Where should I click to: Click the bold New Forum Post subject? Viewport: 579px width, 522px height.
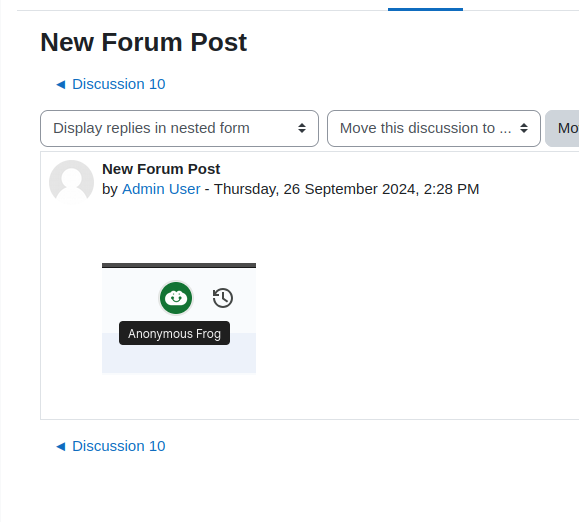pyautogui.click(x=161, y=169)
